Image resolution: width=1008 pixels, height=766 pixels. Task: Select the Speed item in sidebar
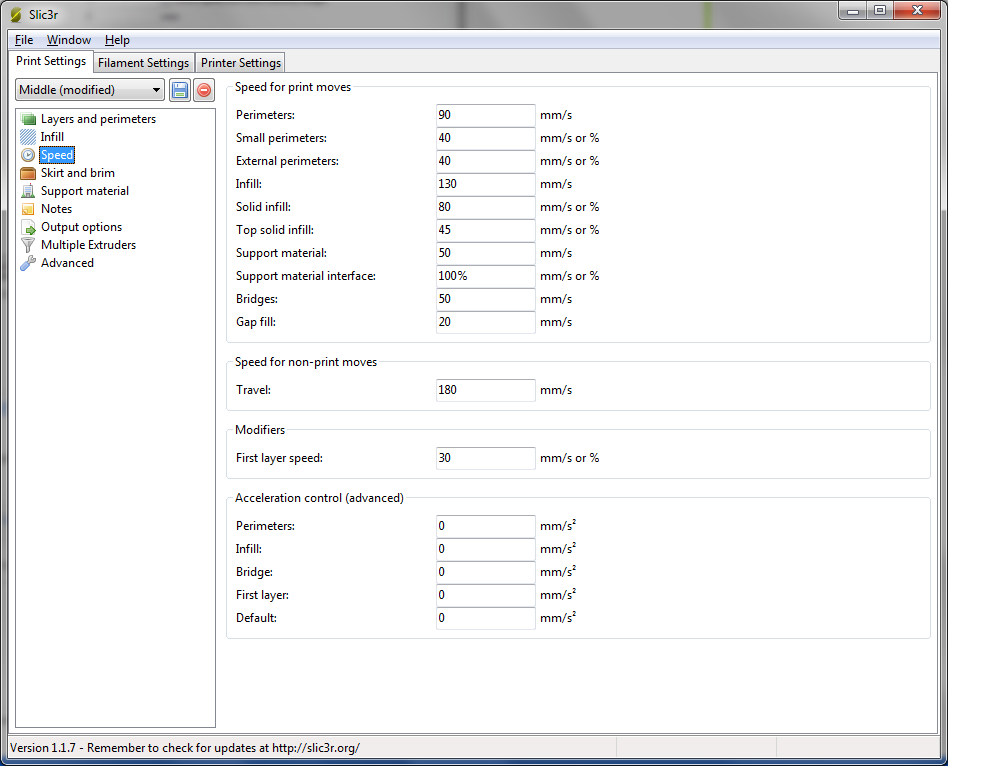point(57,155)
